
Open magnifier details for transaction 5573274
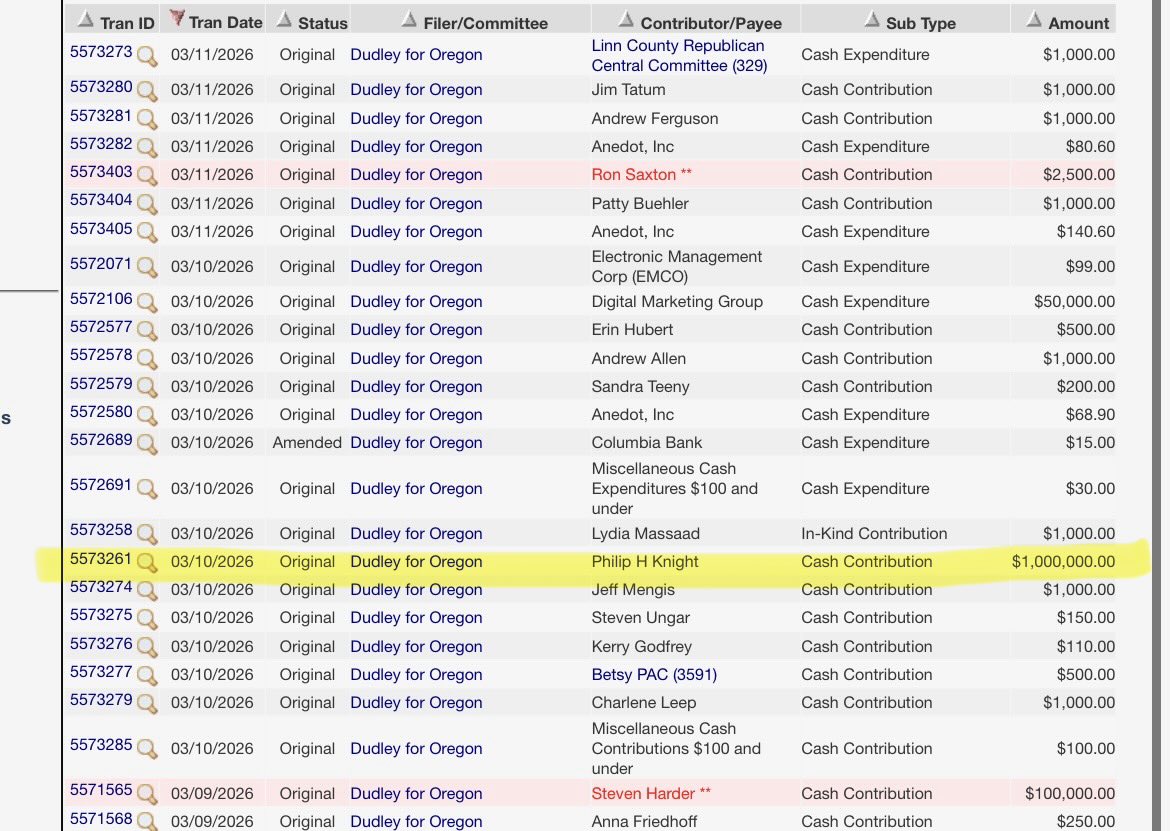point(147,591)
